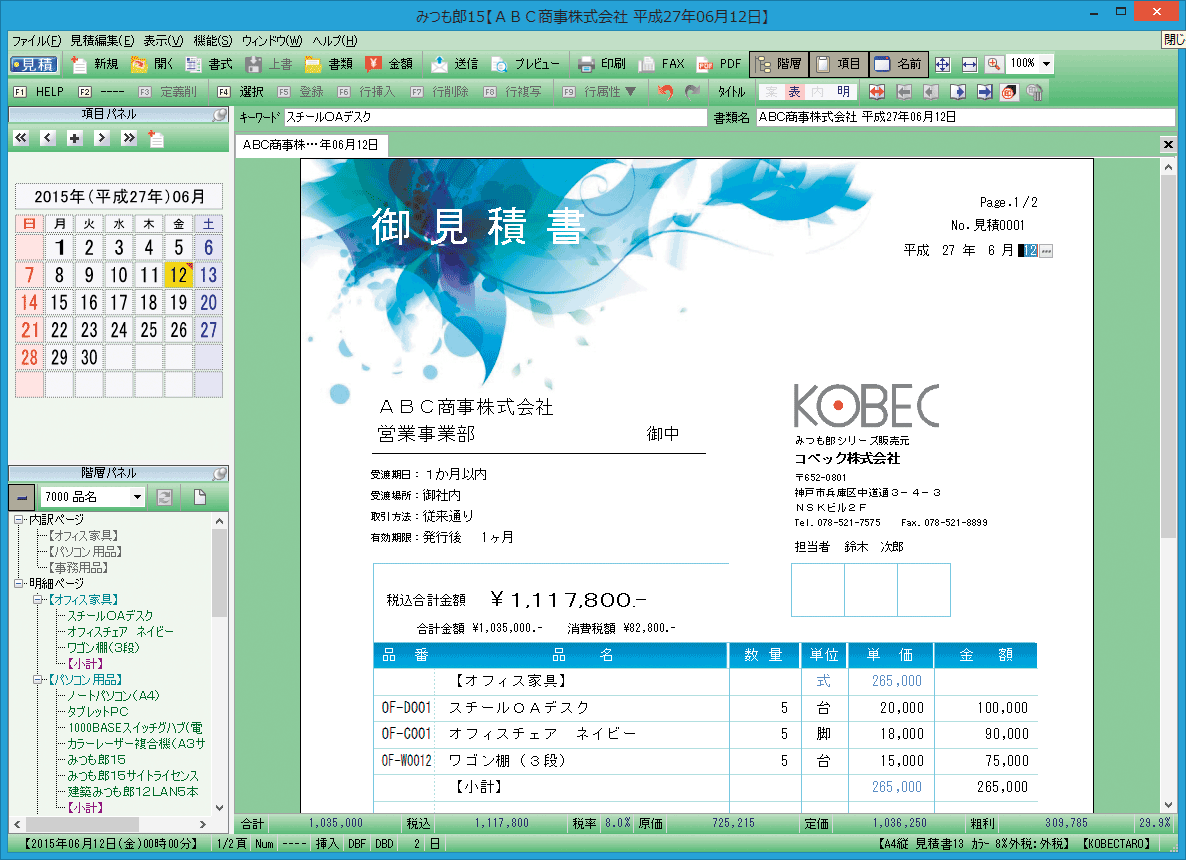Click the red double-arrow page icon
The height and width of the screenshot is (860, 1186).
[x=876, y=92]
